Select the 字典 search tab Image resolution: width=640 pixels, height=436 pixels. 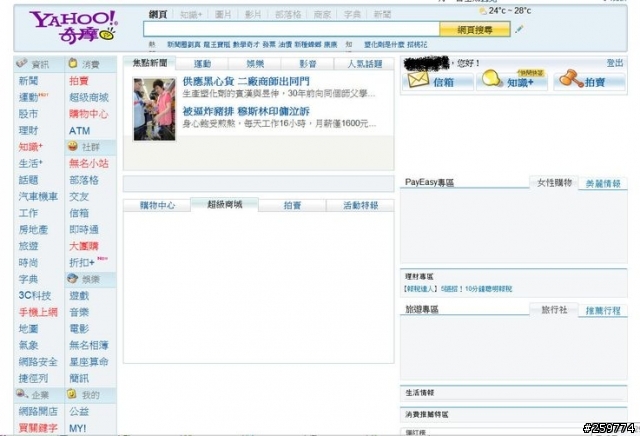pyautogui.click(x=352, y=15)
